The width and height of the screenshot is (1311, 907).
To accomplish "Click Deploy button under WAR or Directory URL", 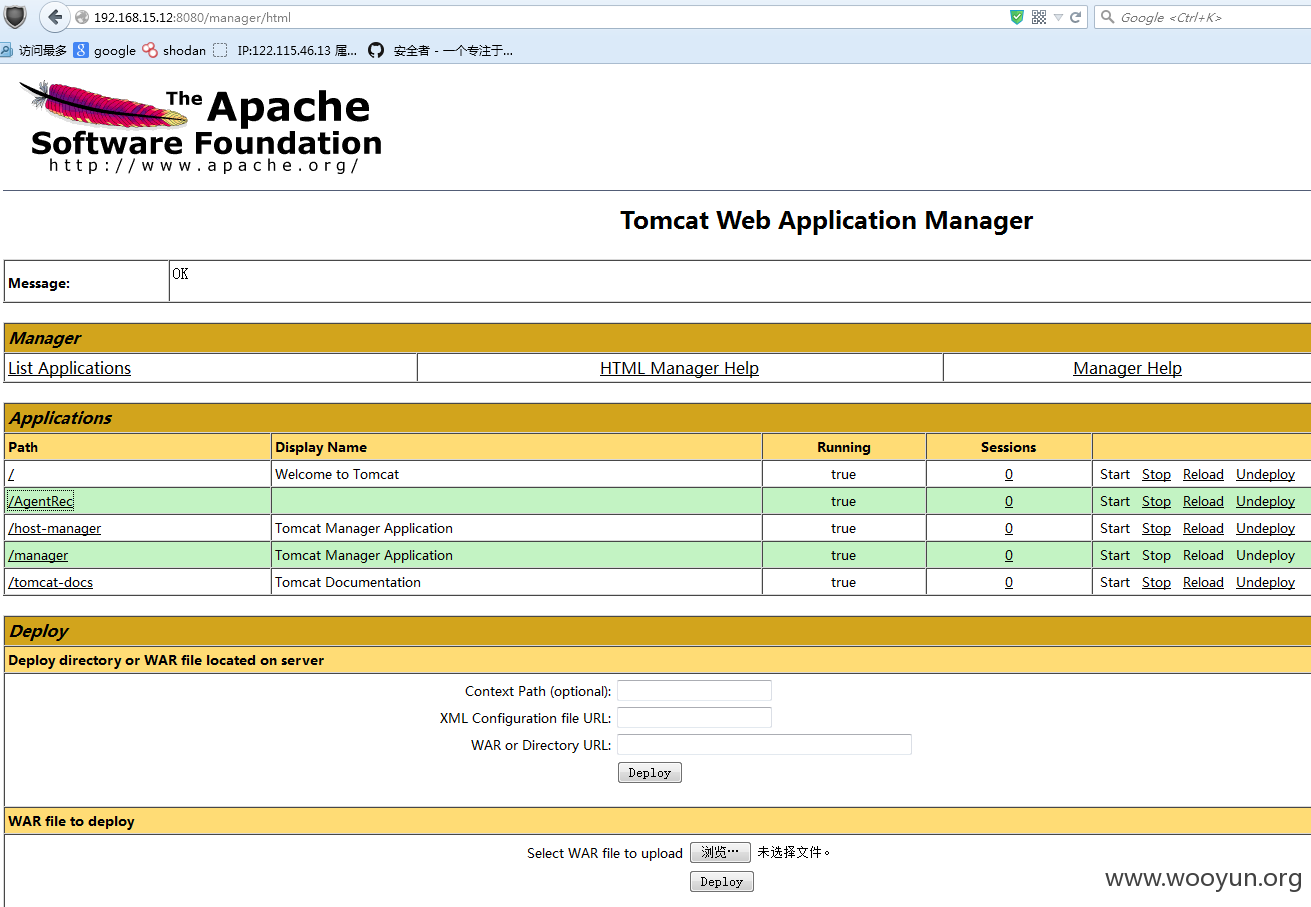I will pos(650,772).
